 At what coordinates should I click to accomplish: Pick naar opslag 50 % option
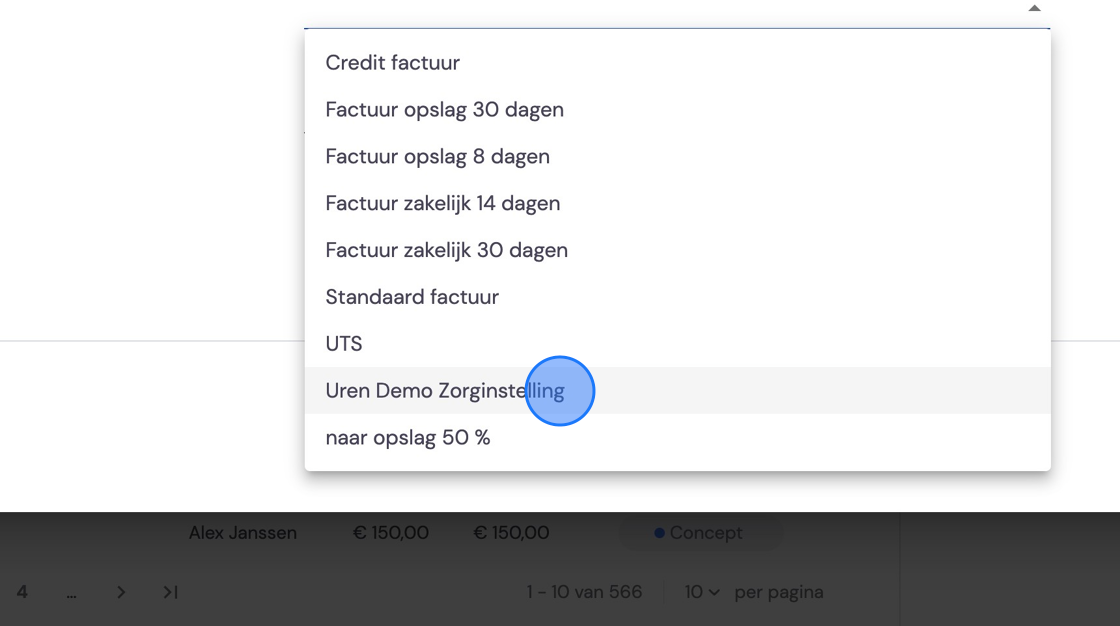click(x=677, y=437)
